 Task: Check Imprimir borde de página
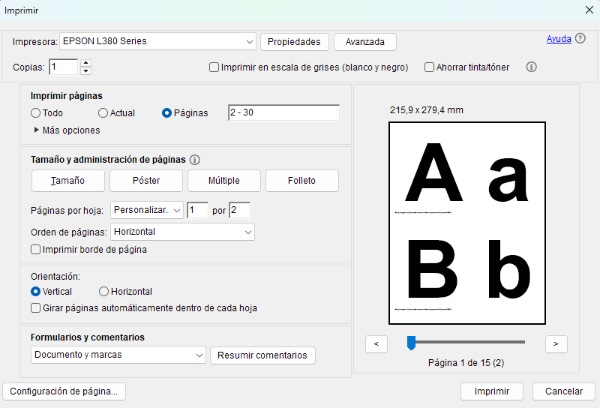[x=37, y=249]
